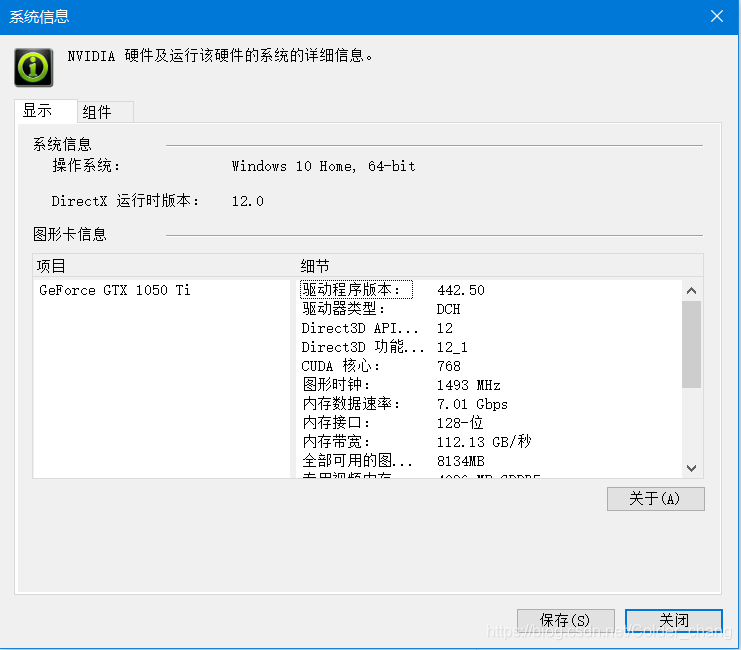
Task: Click the details list scroll up arrow
Action: pyautogui.click(x=691, y=290)
